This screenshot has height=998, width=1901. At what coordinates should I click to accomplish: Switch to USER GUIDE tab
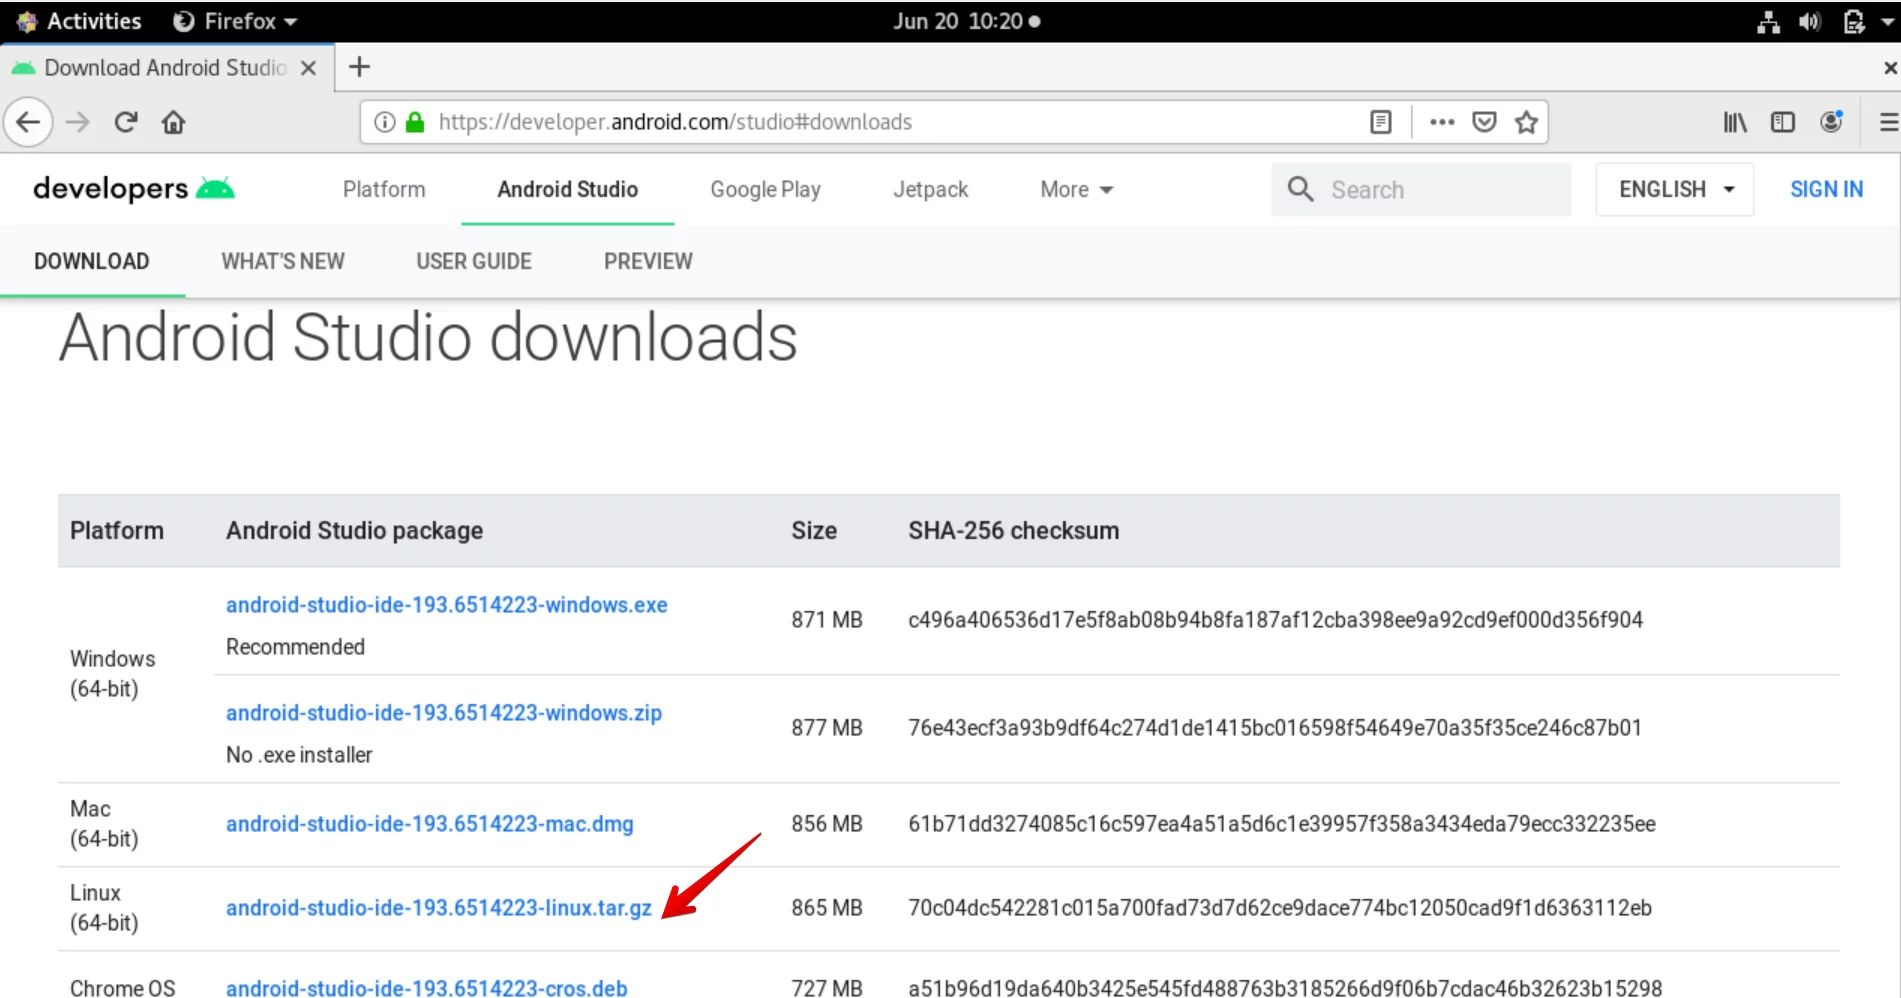tap(474, 261)
